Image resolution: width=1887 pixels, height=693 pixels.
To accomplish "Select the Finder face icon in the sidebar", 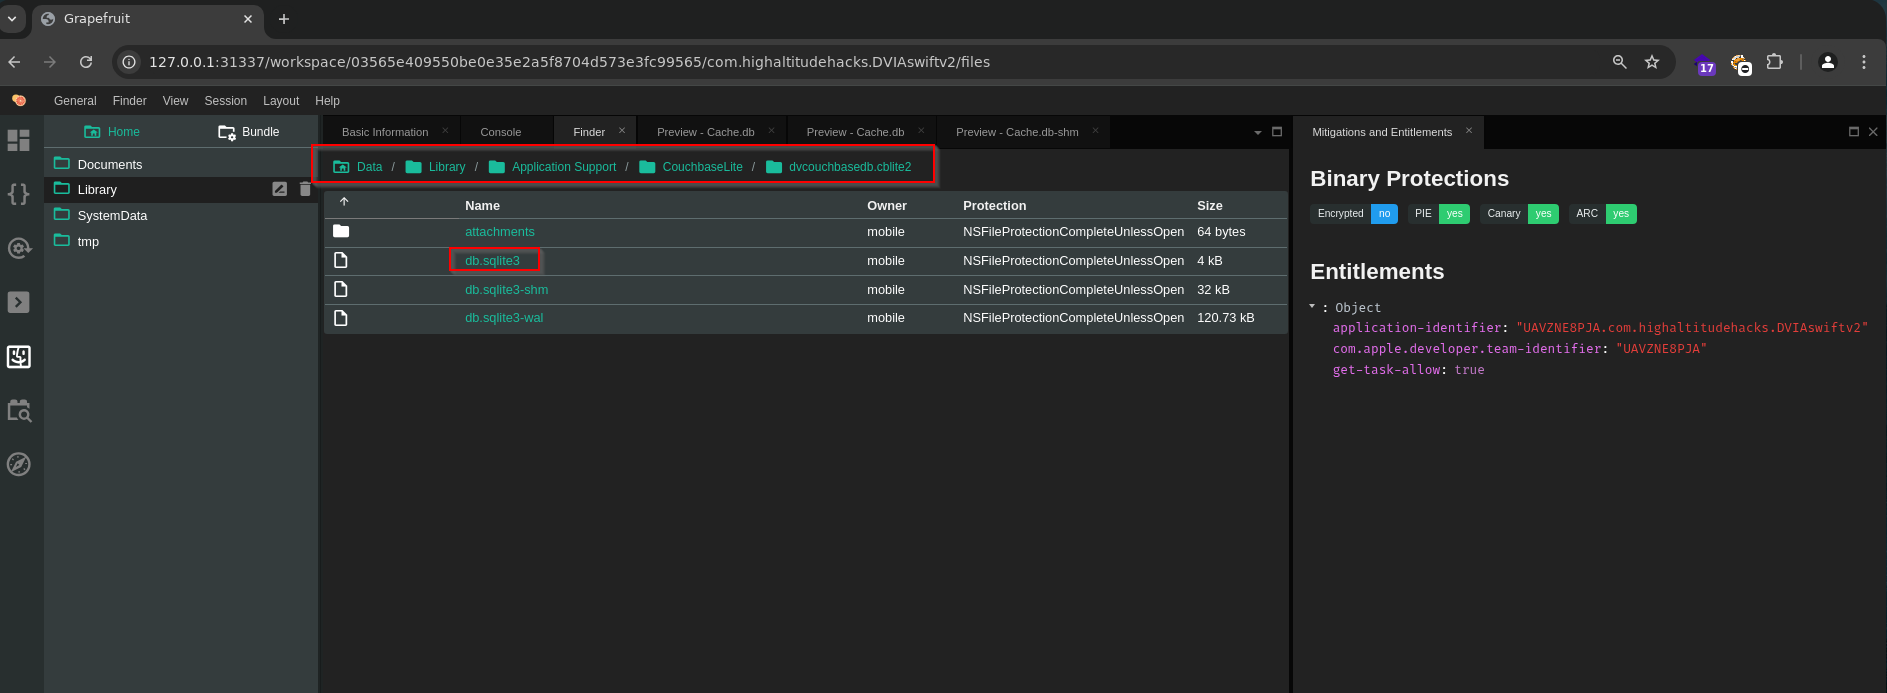I will (x=18, y=357).
